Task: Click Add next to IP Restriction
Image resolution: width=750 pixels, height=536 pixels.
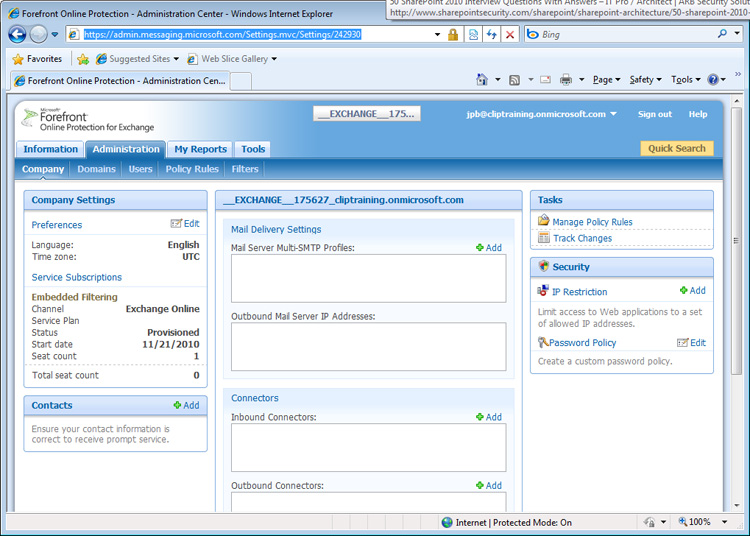Action: (x=693, y=290)
